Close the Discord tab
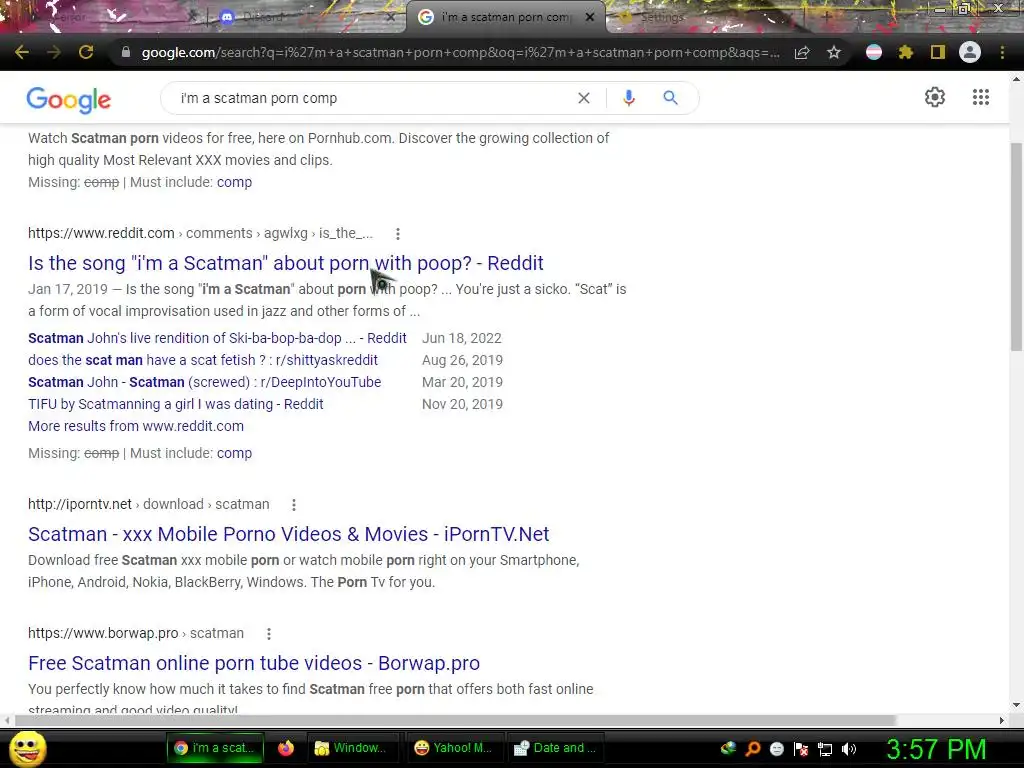Screen dimensions: 1024x768 click(x=390, y=18)
